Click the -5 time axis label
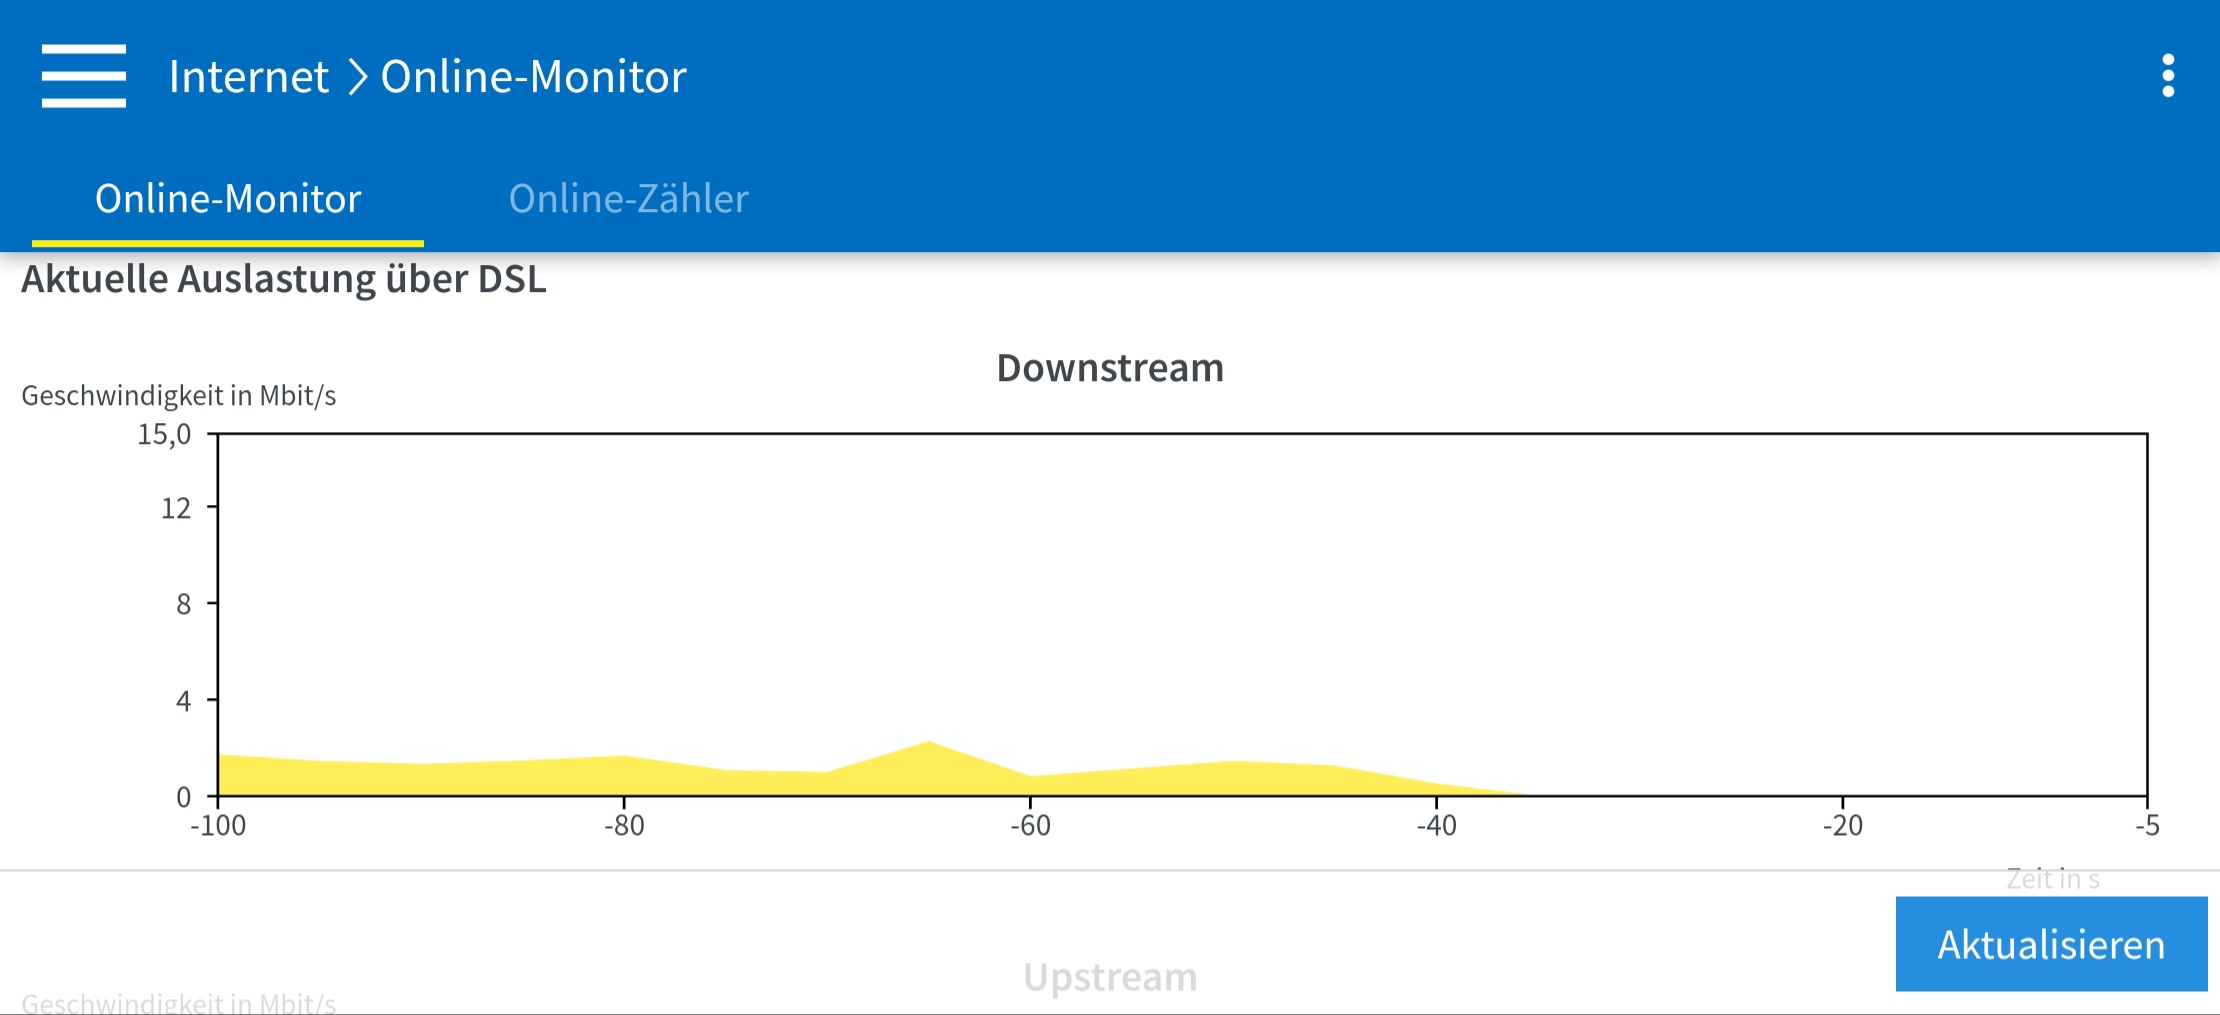The height and width of the screenshot is (1015, 2220). coord(2147,826)
